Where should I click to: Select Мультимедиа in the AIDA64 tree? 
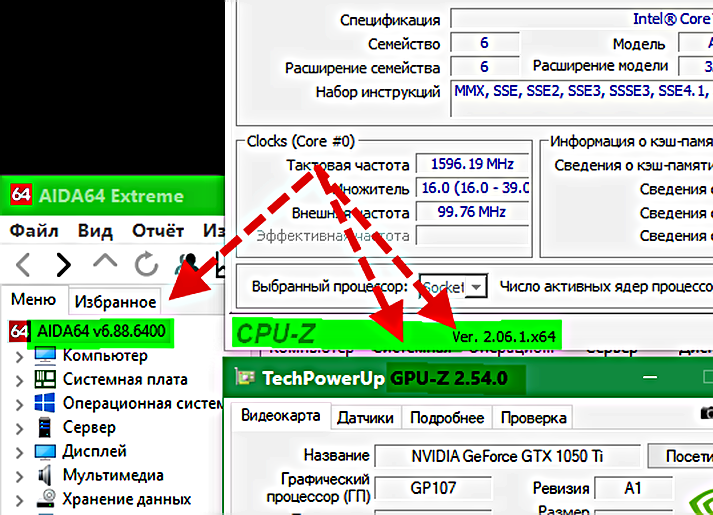(113, 475)
